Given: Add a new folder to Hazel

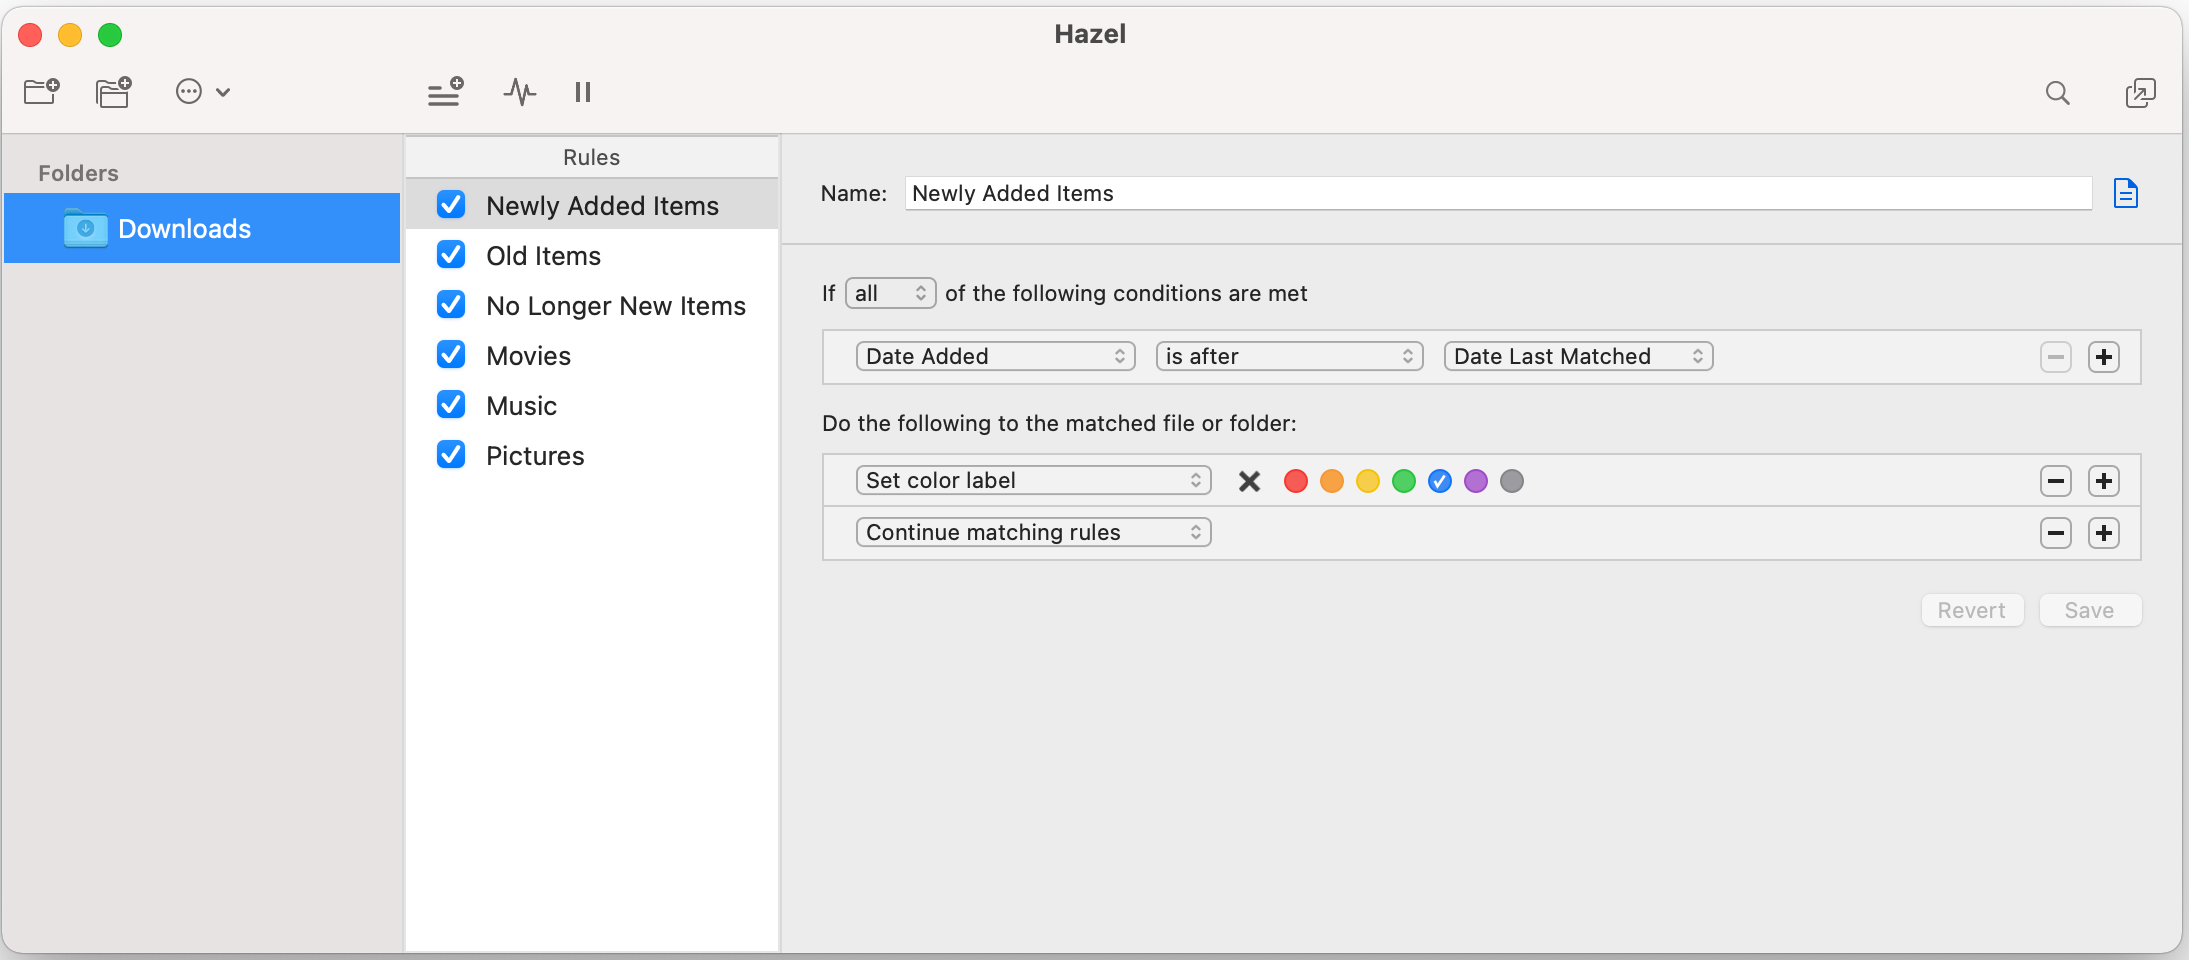Looking at the screenshot, I should [42, 92].
